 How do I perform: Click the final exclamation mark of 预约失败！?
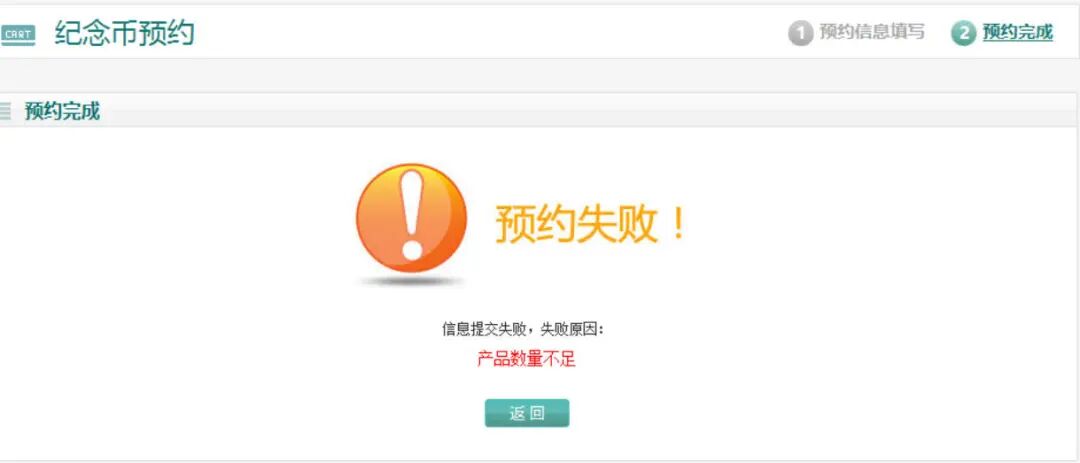click(x=676, y=223)
